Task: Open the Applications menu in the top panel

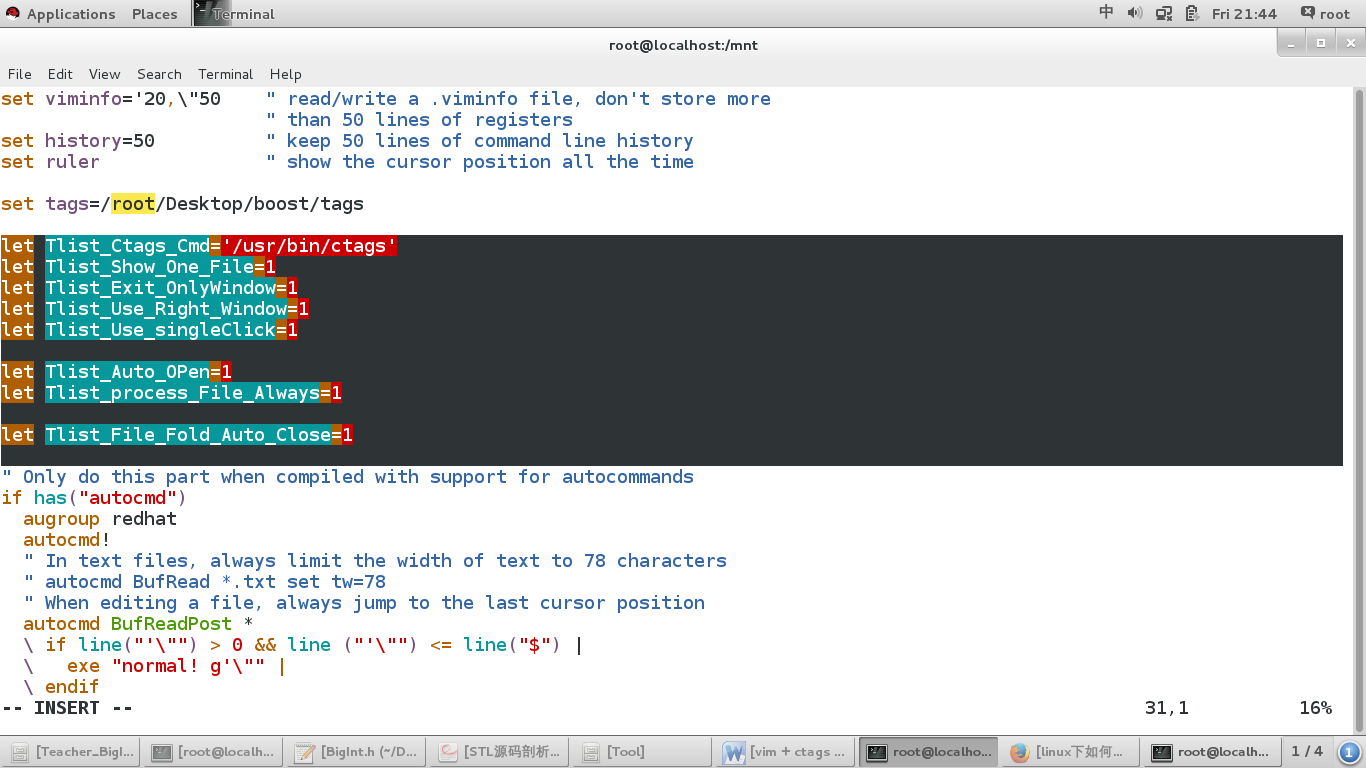Action: [70, 14]
